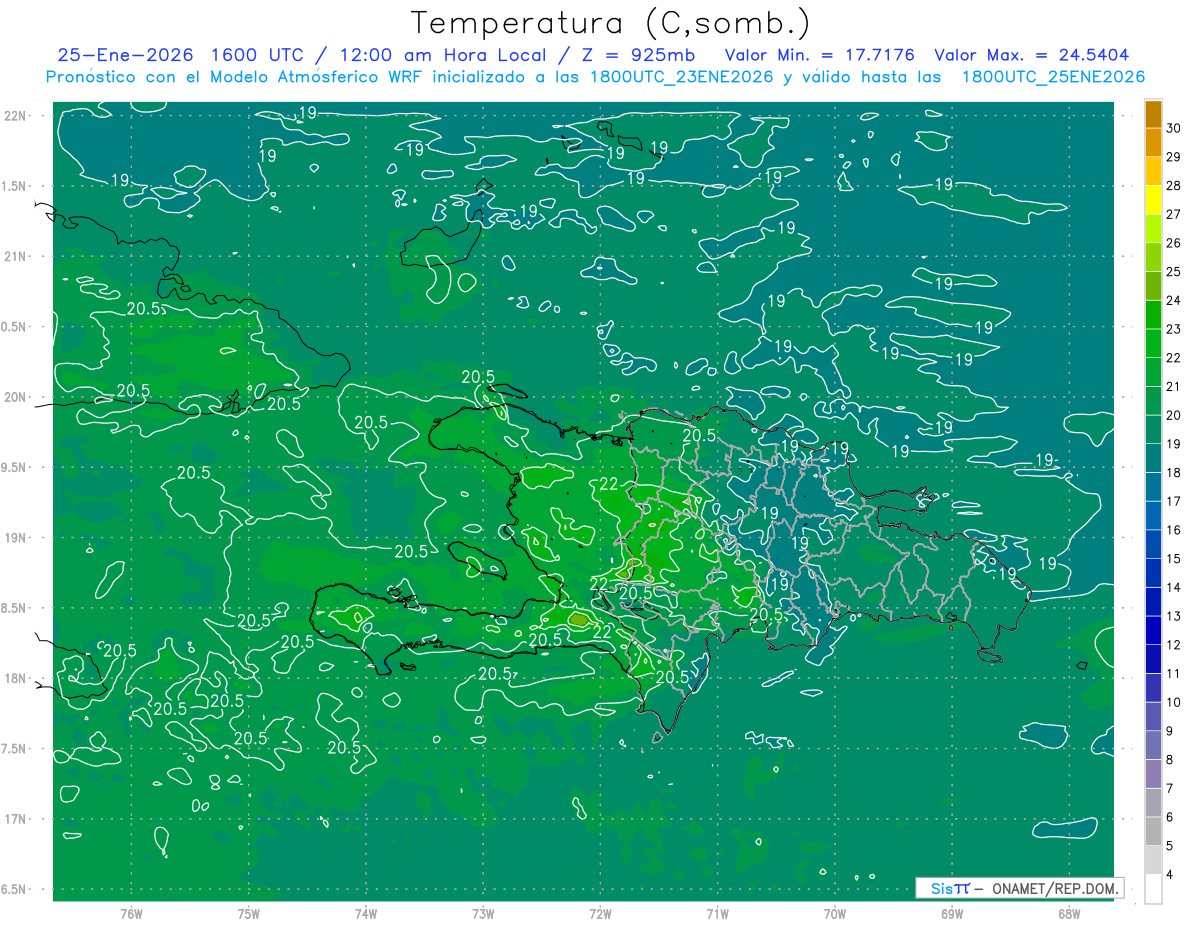The width and height of the screenshot is (1200, 927).
Task: Click the ONAMET/REP.DOM. watermark label
Action: (1056, 888)
